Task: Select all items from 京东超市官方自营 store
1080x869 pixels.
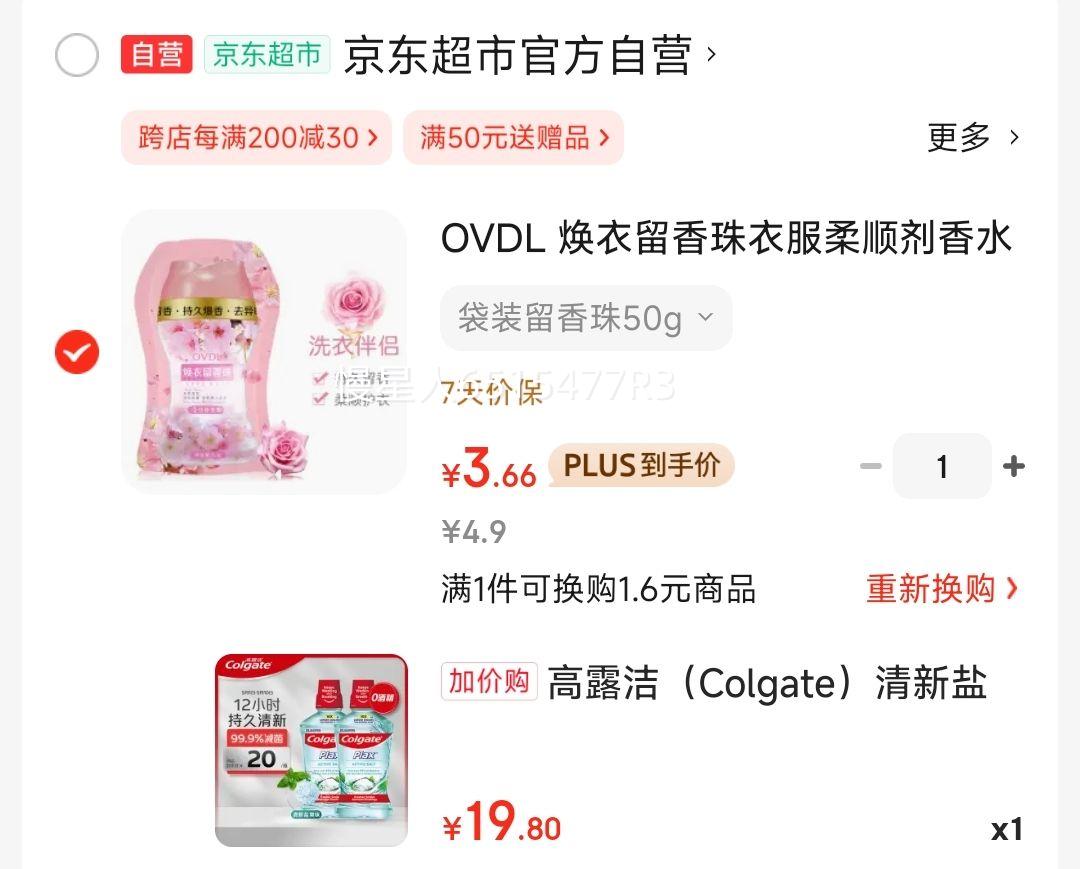Action: (x=77, y=55)
